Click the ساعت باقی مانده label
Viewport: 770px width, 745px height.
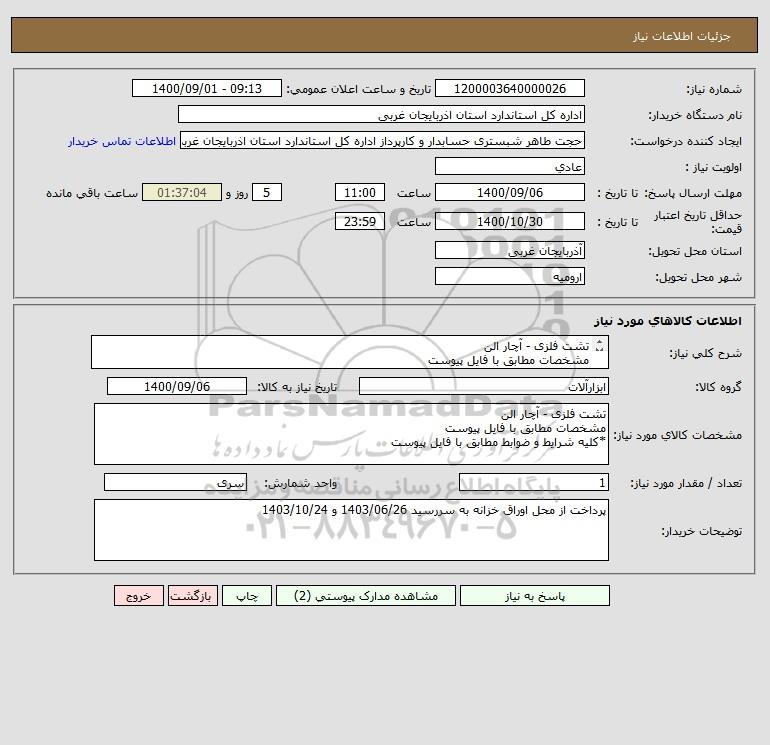[x=92, y=193]
